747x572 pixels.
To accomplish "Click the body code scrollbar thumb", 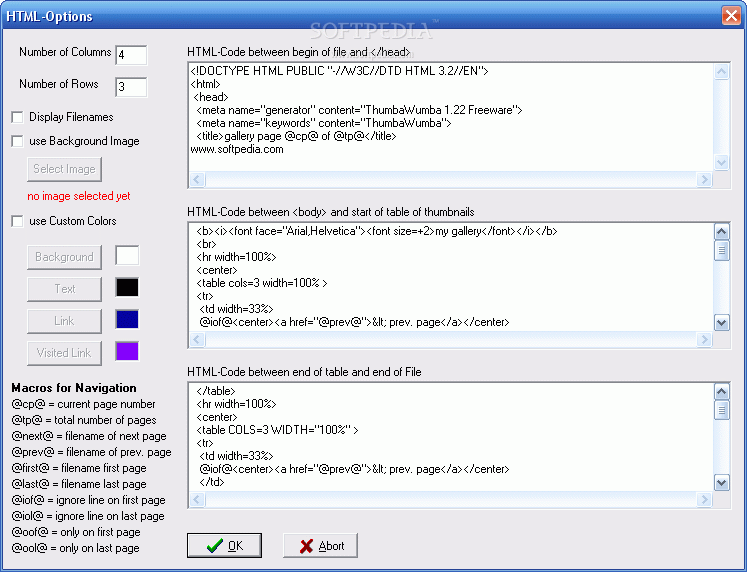I will [x=722, y=250].
